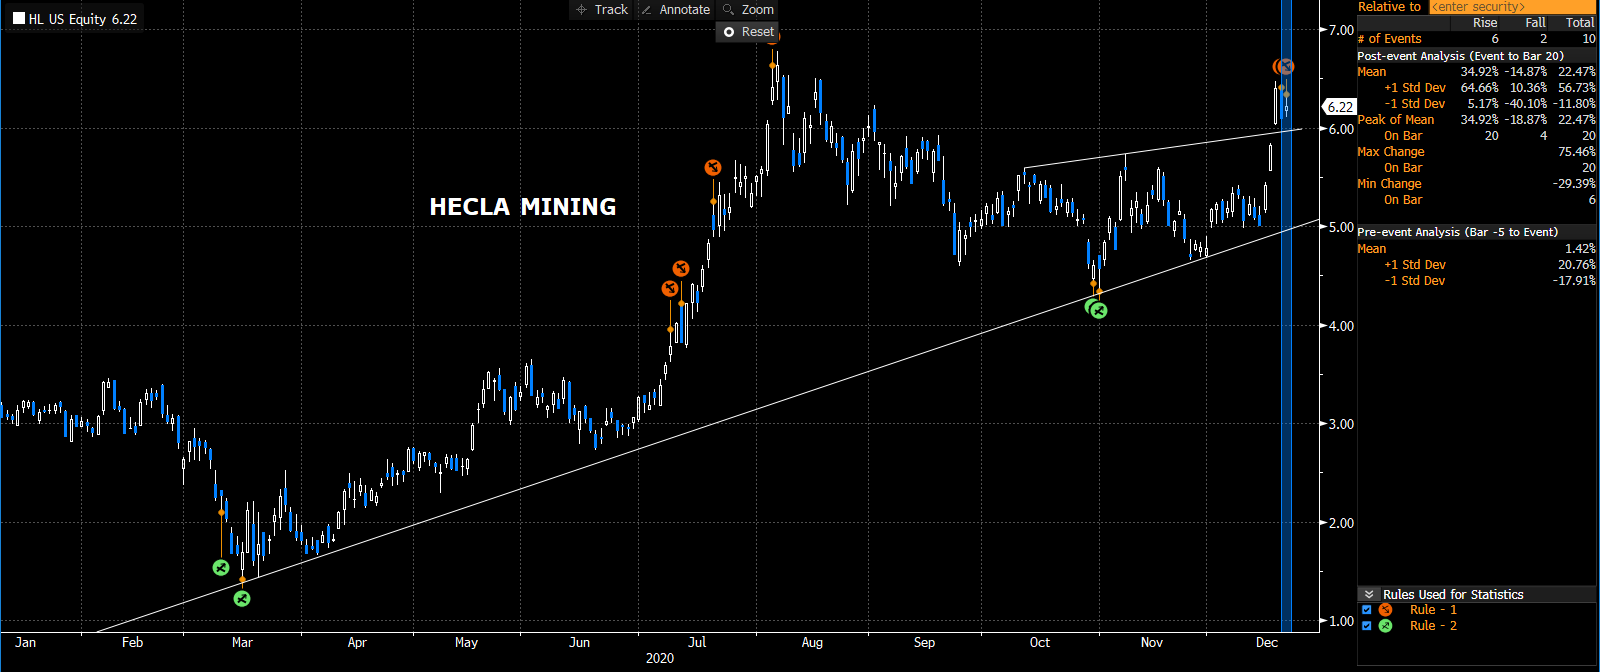Select the Zoom magnifier tool
The image size is (1600, 672).
click(x=748, y=9)
